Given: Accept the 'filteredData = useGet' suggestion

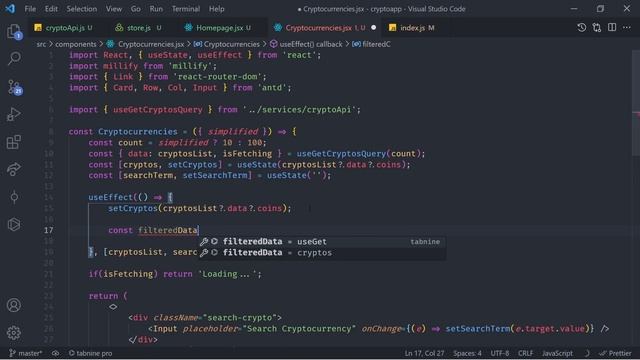Looking at the screenshot, I should [322, 242].
